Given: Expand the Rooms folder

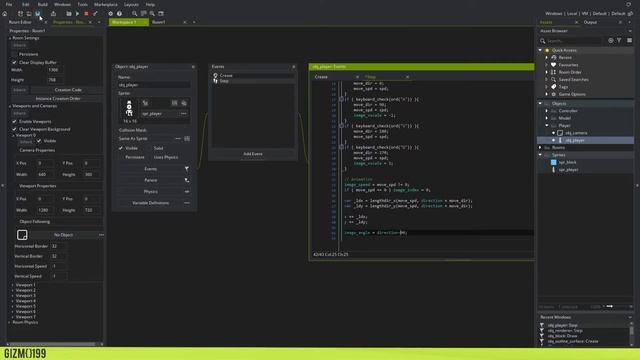Looking at the screenshot, I should point(540,148).
